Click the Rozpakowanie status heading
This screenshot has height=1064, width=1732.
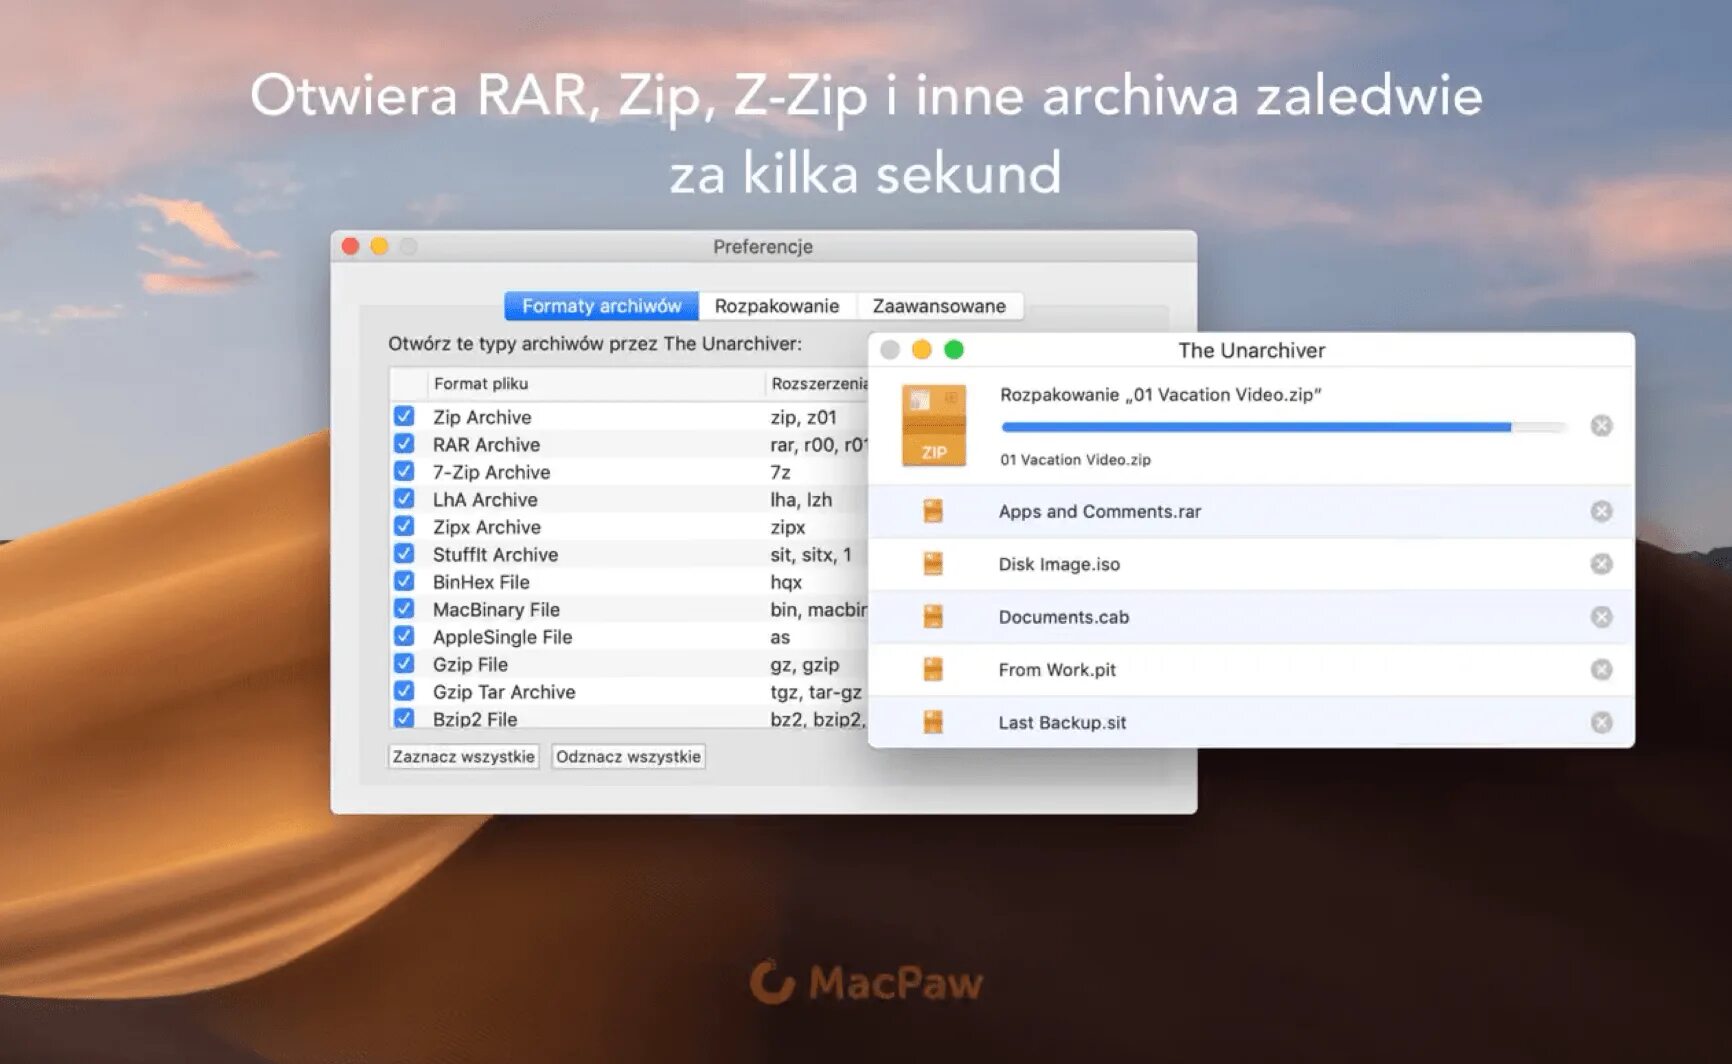click(x=1161, y=394)
